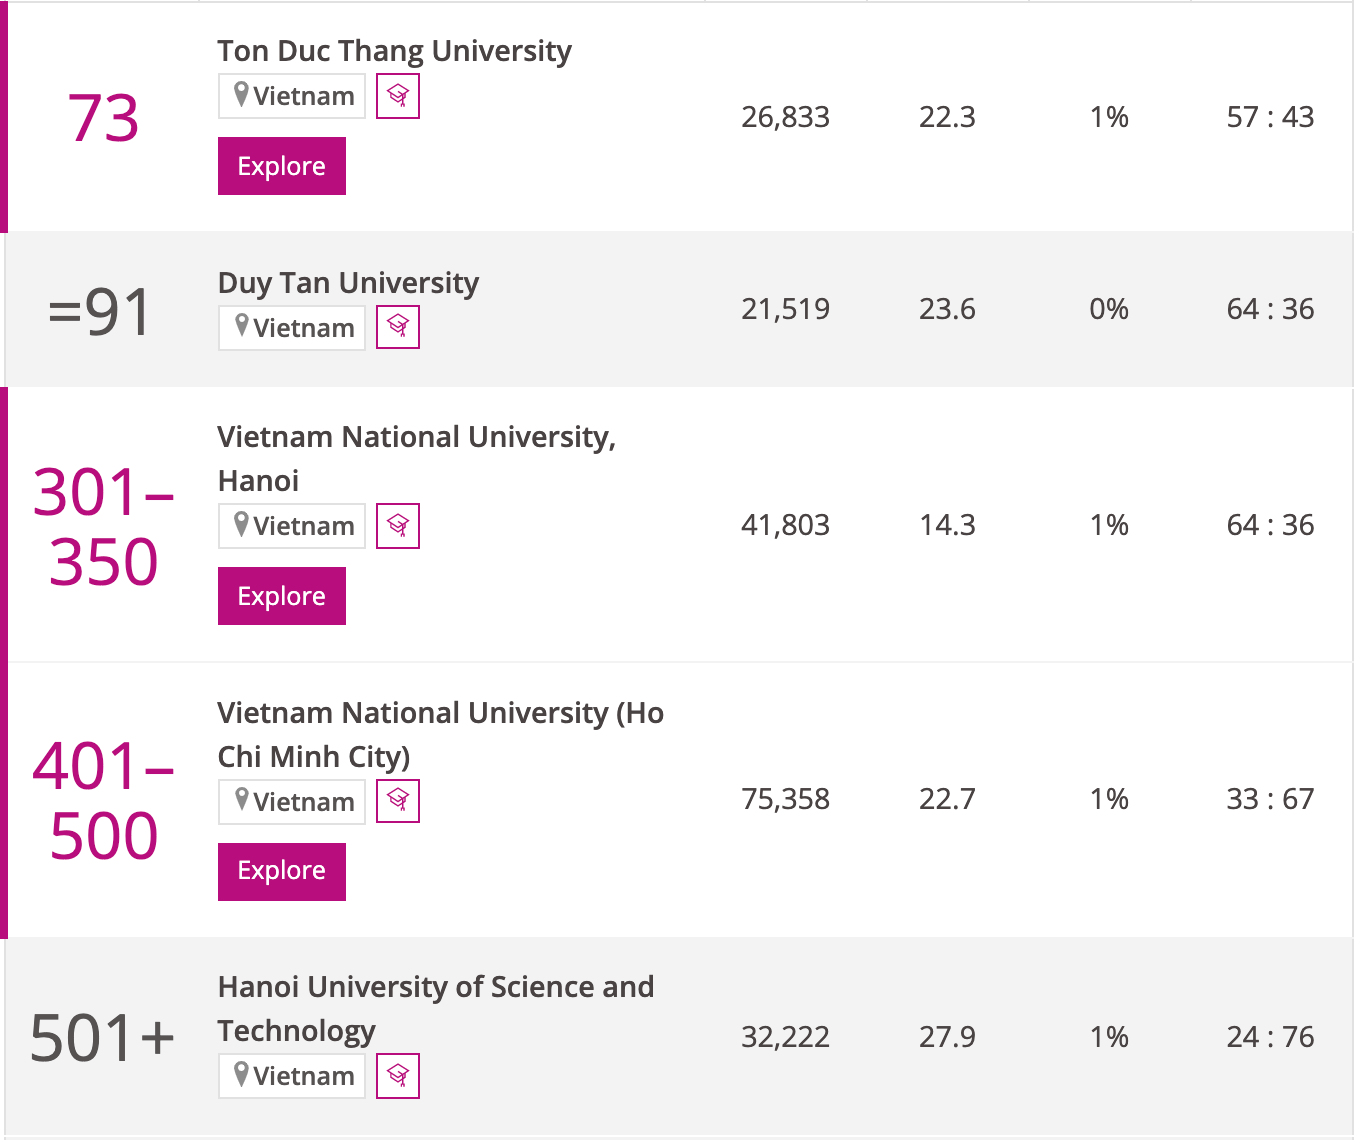Click the graduation cap icon for Vietnam National University Ho Chi Minh
This screenshot has height=1140, width=1359.
point(397,801)
